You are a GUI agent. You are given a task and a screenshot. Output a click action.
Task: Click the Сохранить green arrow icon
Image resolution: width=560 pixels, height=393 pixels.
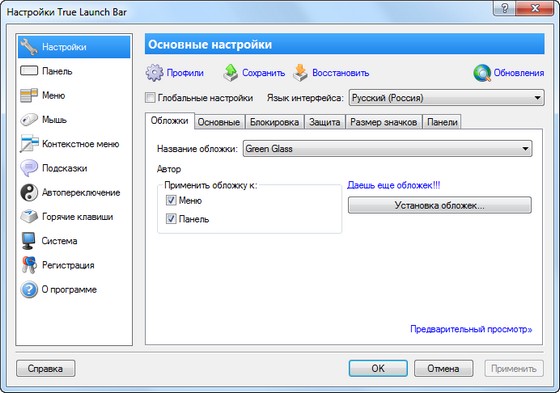(x=231, y=73)
